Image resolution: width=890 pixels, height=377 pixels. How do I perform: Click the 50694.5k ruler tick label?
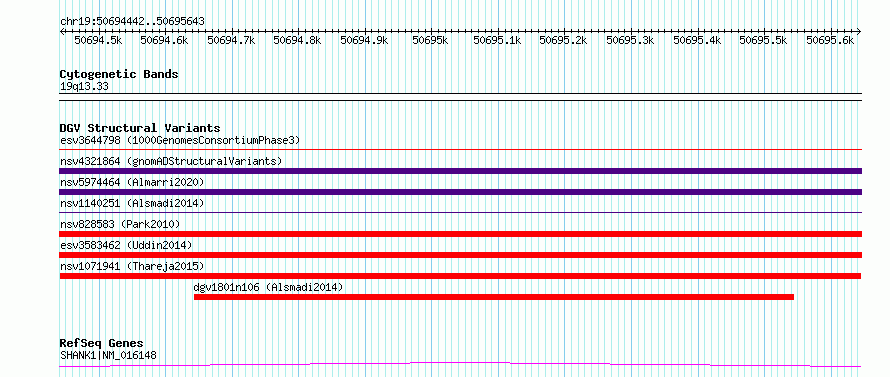[x=98, y=40]
